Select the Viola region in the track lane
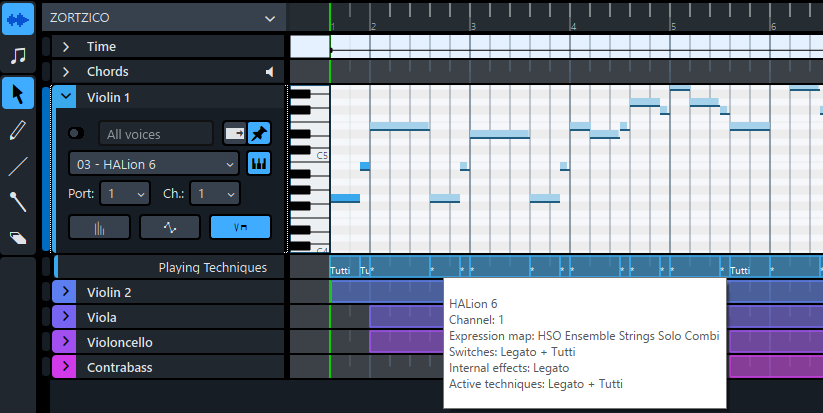The height and width of the screenshot is (413, 823). coord(406,317)
